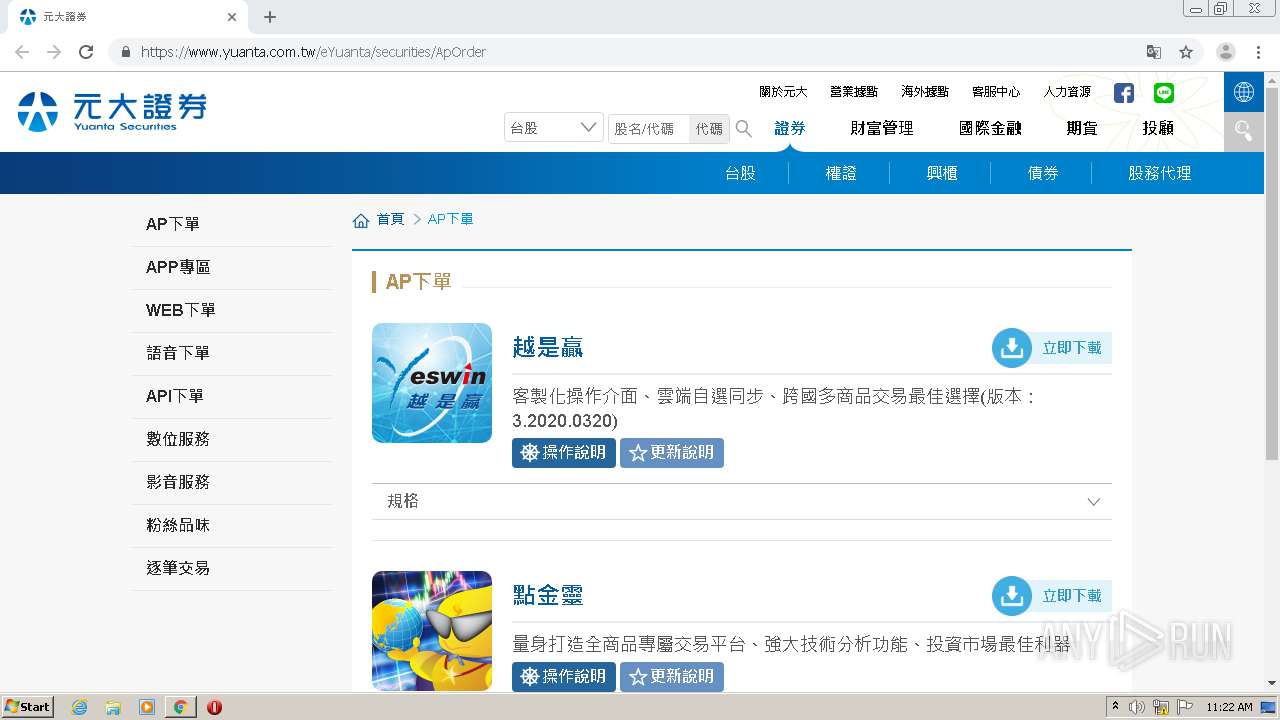Download 越是贏 with 立即下載 button
The image size is (1280, 720).
1051,348
